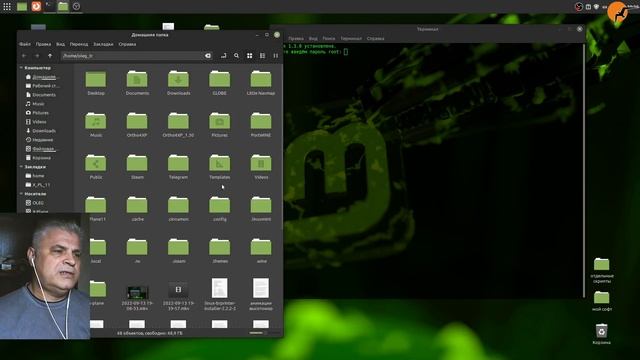Image resolution: width=640 pixels, height=360 pixels.
Task: Open the Справка menu in file manager
Action: click(x=127, y=44)
